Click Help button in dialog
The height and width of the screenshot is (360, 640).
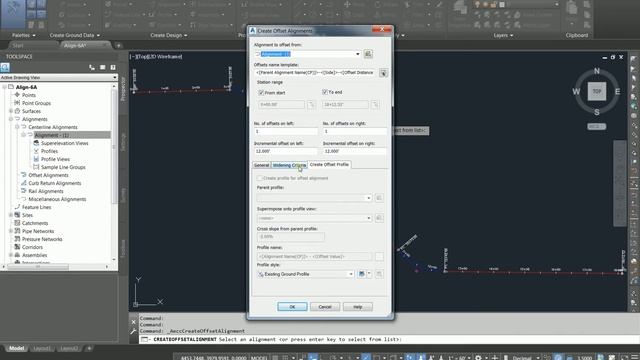pos(358,307)
